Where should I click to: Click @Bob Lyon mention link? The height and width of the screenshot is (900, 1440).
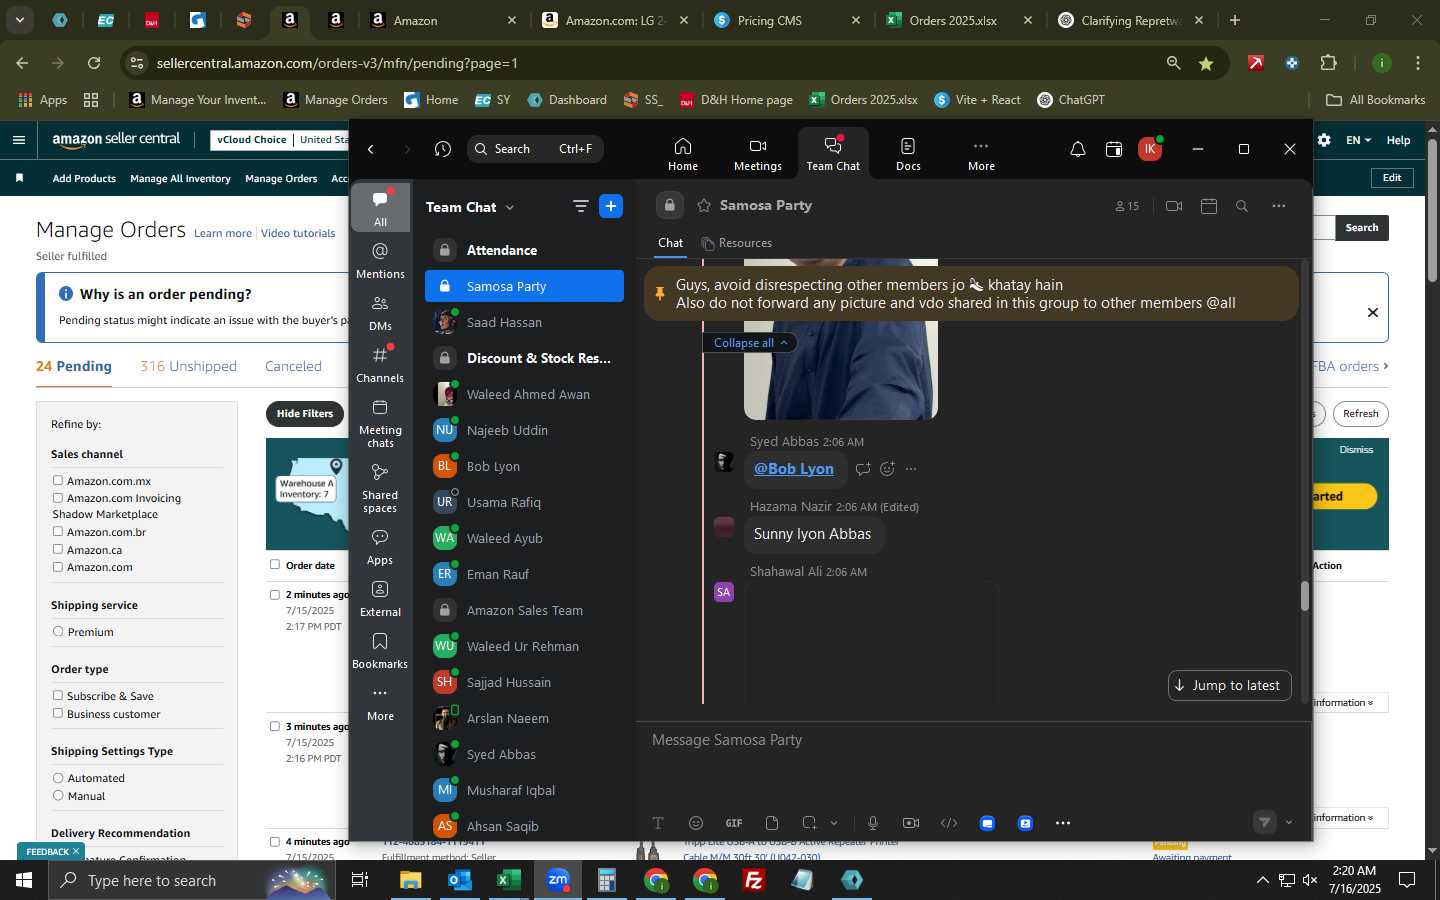pos(794,469)
